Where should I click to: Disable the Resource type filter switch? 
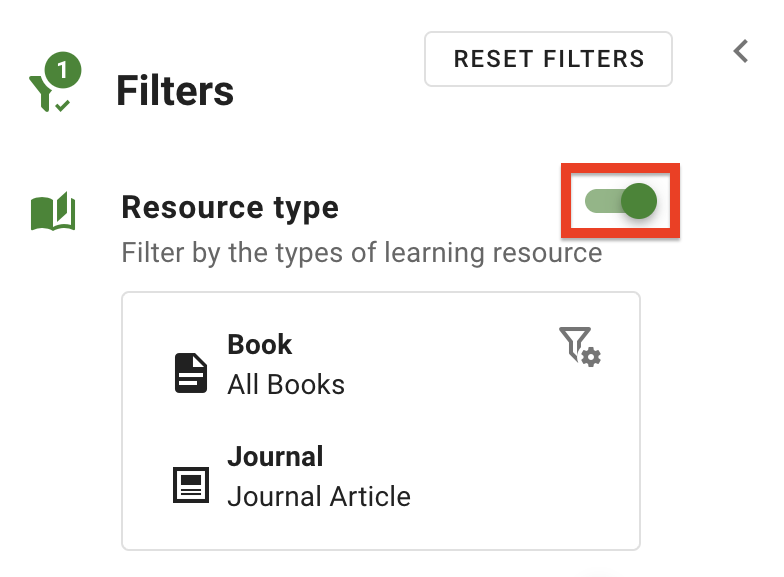[621, 202]
